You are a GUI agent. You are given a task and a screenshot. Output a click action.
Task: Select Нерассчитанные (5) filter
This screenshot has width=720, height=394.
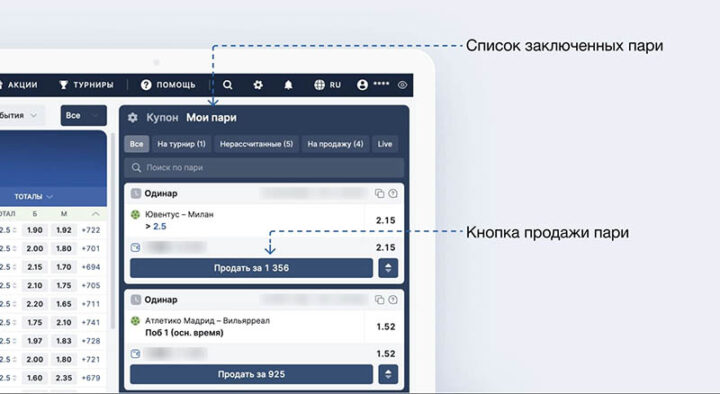pos(256,144)
